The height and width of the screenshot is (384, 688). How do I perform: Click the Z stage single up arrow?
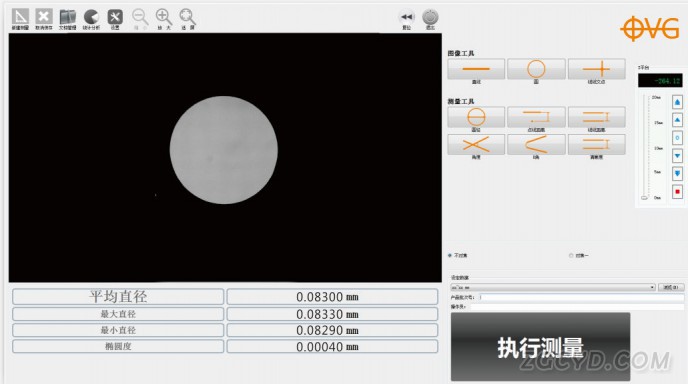[677, 120]
